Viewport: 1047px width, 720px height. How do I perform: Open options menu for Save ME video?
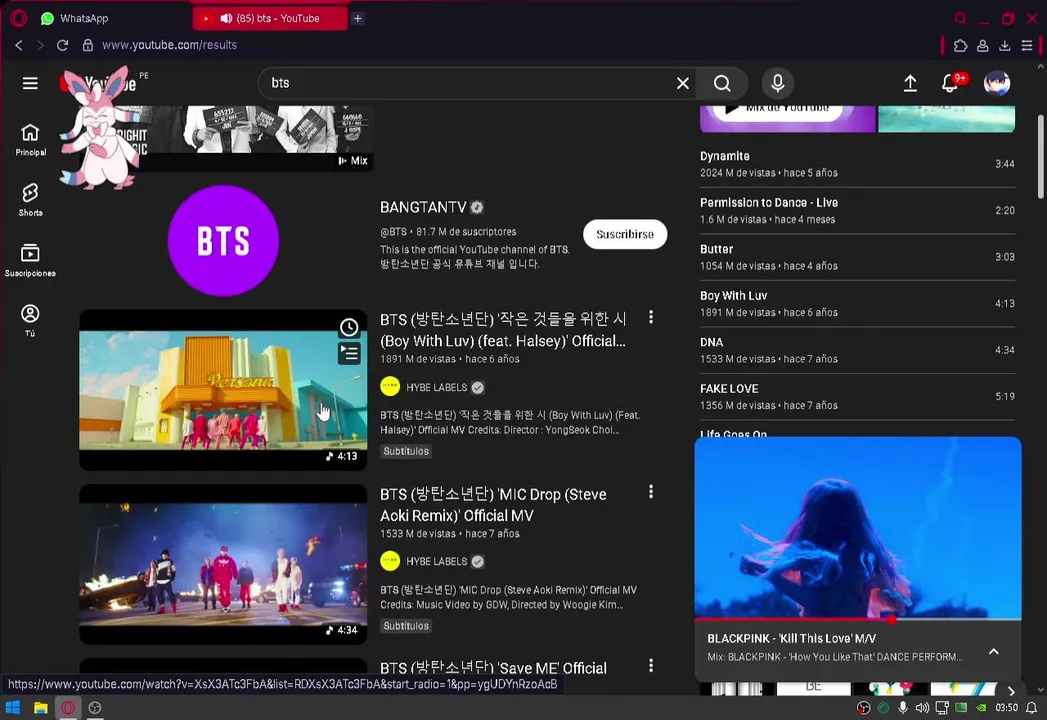[x=650, y=666]
